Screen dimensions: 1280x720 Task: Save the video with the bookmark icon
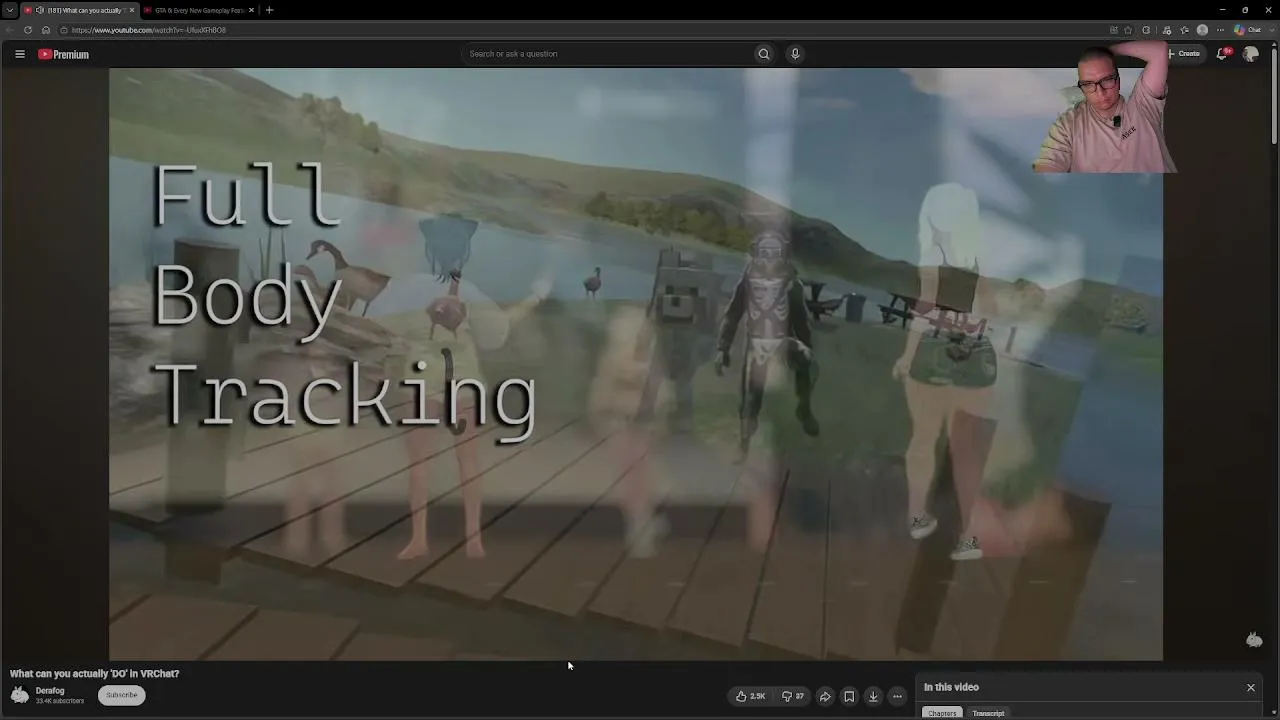849,696
